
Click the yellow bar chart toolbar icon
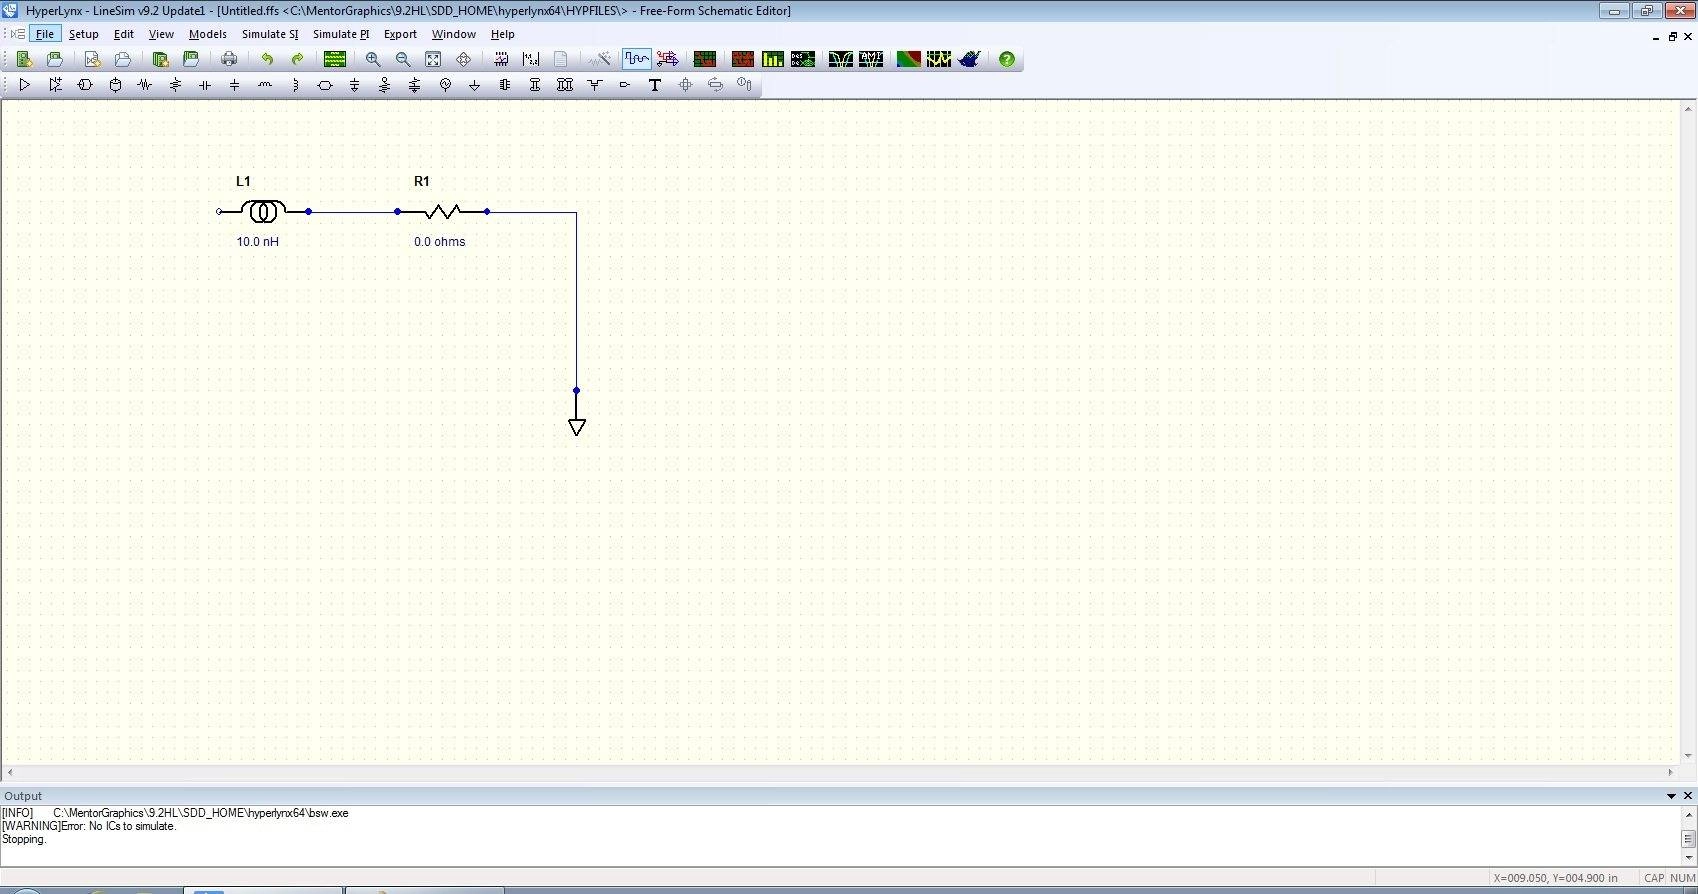click(x=773, y=59)
